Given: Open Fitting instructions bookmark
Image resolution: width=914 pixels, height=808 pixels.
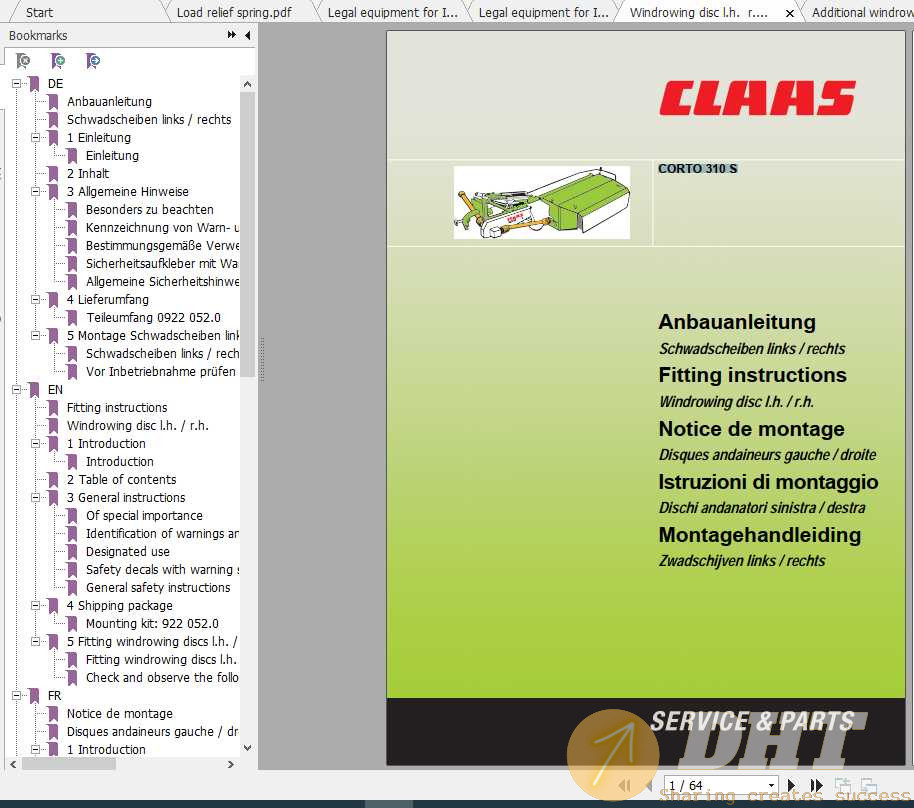Looking at the screenshot, I should [x=117, y=407].
